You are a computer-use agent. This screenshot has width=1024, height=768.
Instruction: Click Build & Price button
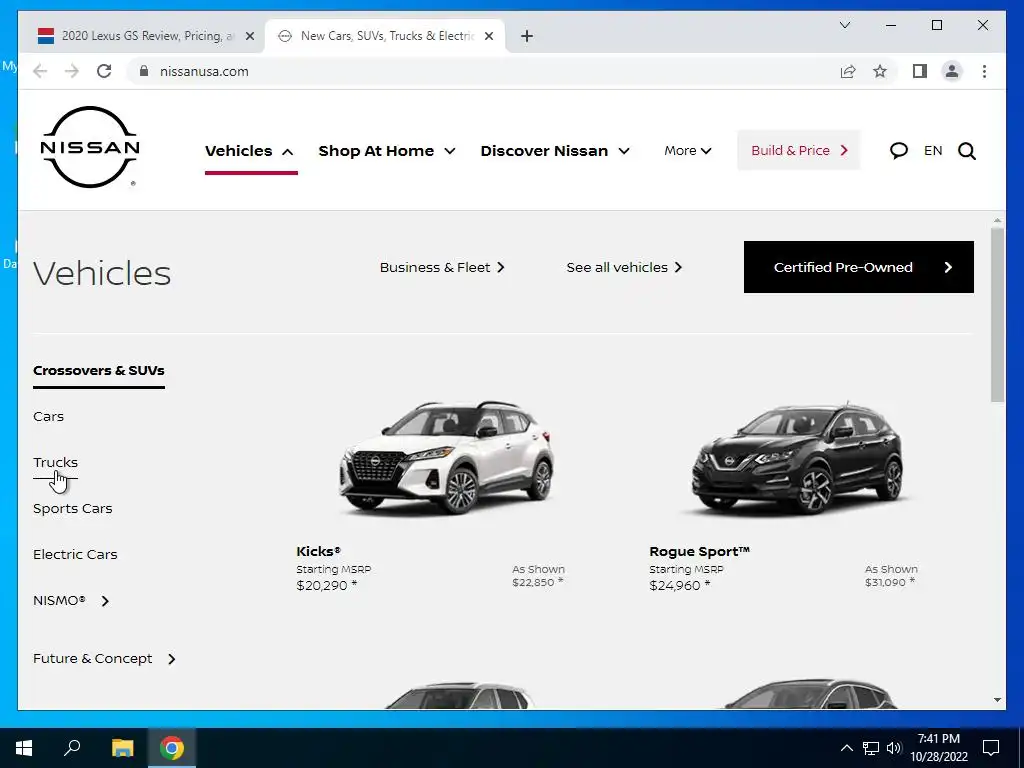[799, 150]
